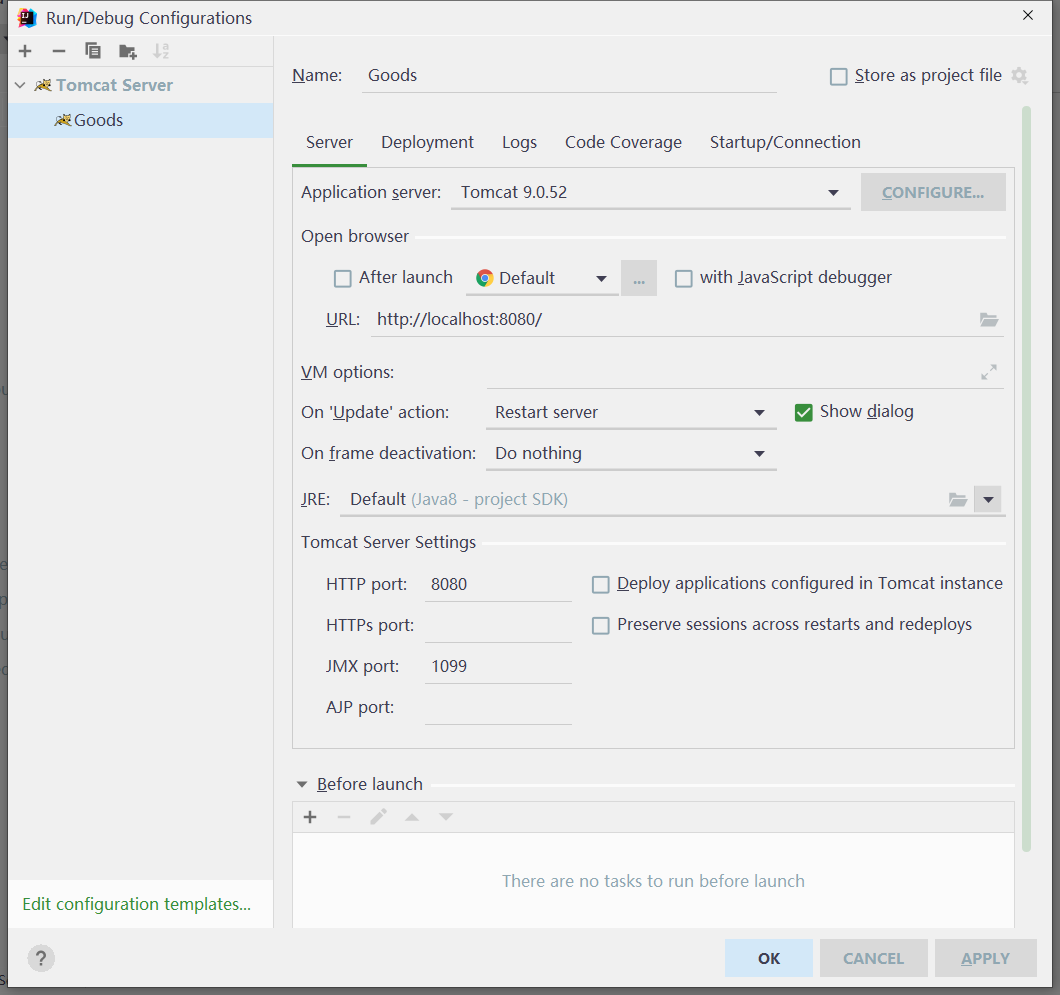
Task: Collapse the Before launch section
Action: point(302,785)
